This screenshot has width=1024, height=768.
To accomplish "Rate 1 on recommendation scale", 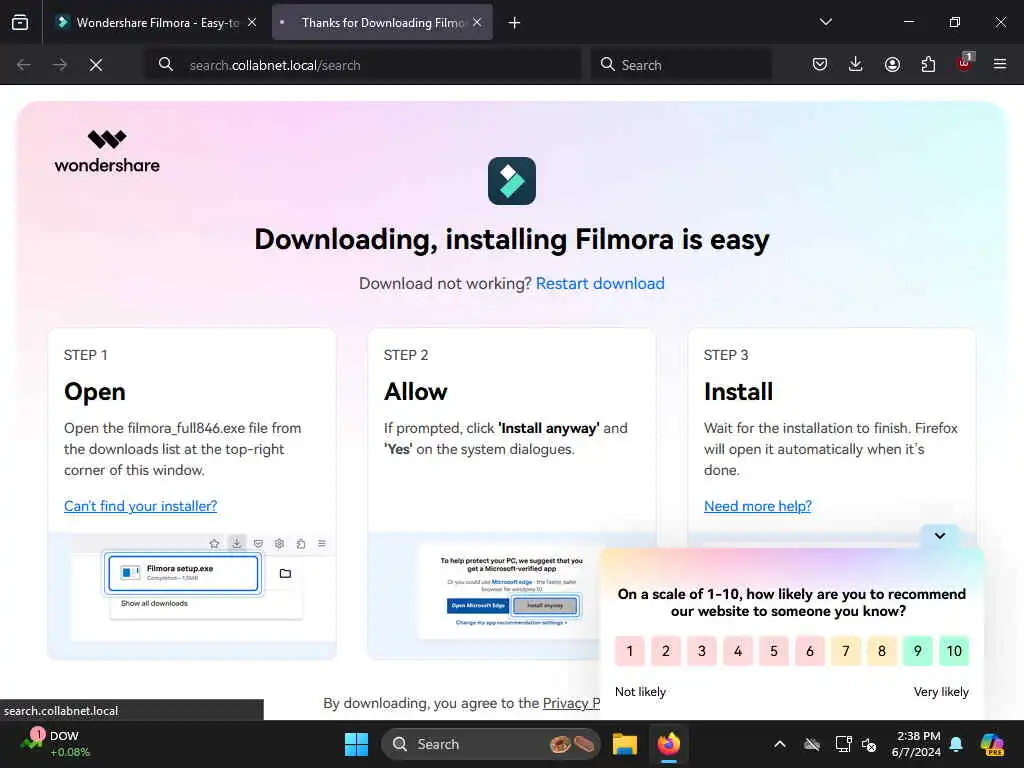I will pyautogui.click(x=630, y=651).
